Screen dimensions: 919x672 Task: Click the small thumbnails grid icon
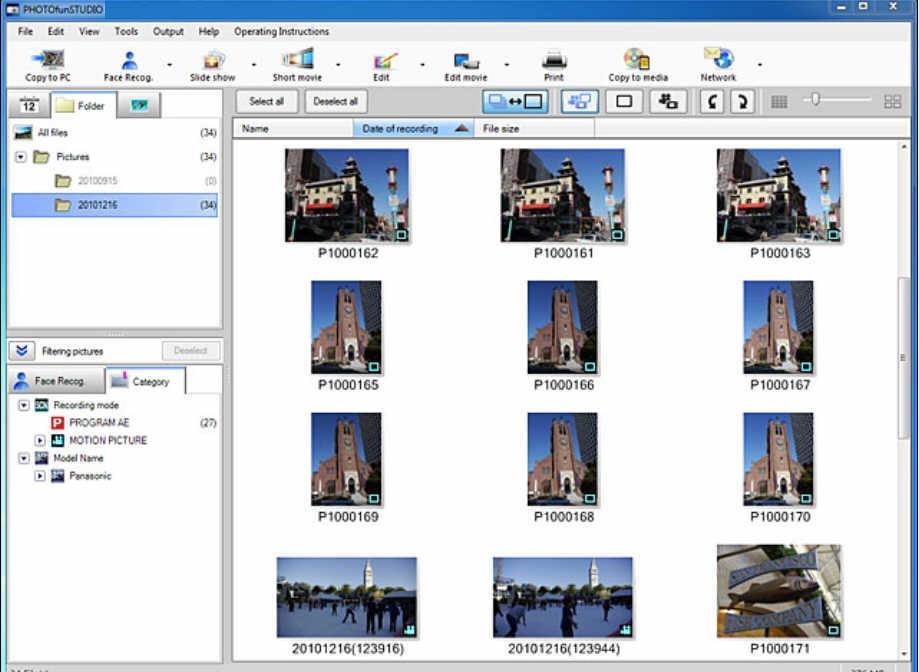tap(779, 102)
